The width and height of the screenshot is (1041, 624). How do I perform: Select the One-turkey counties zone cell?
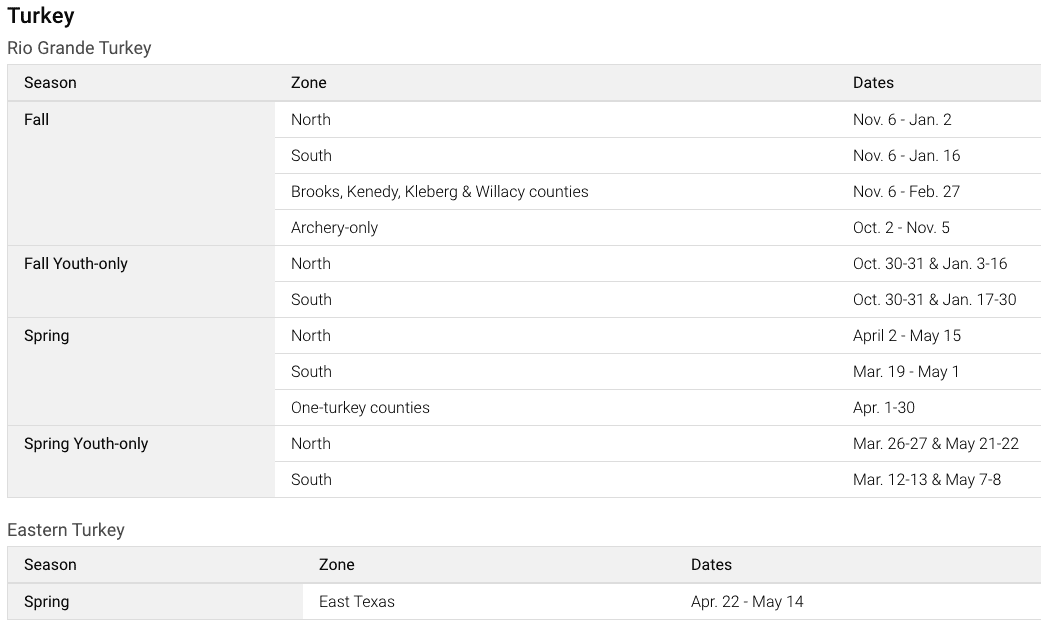[x=360, y=408]
